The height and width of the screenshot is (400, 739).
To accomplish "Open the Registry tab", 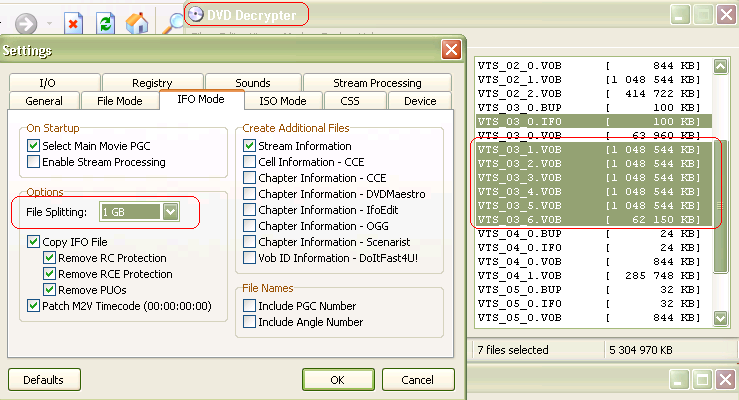I will pos(152,82).
